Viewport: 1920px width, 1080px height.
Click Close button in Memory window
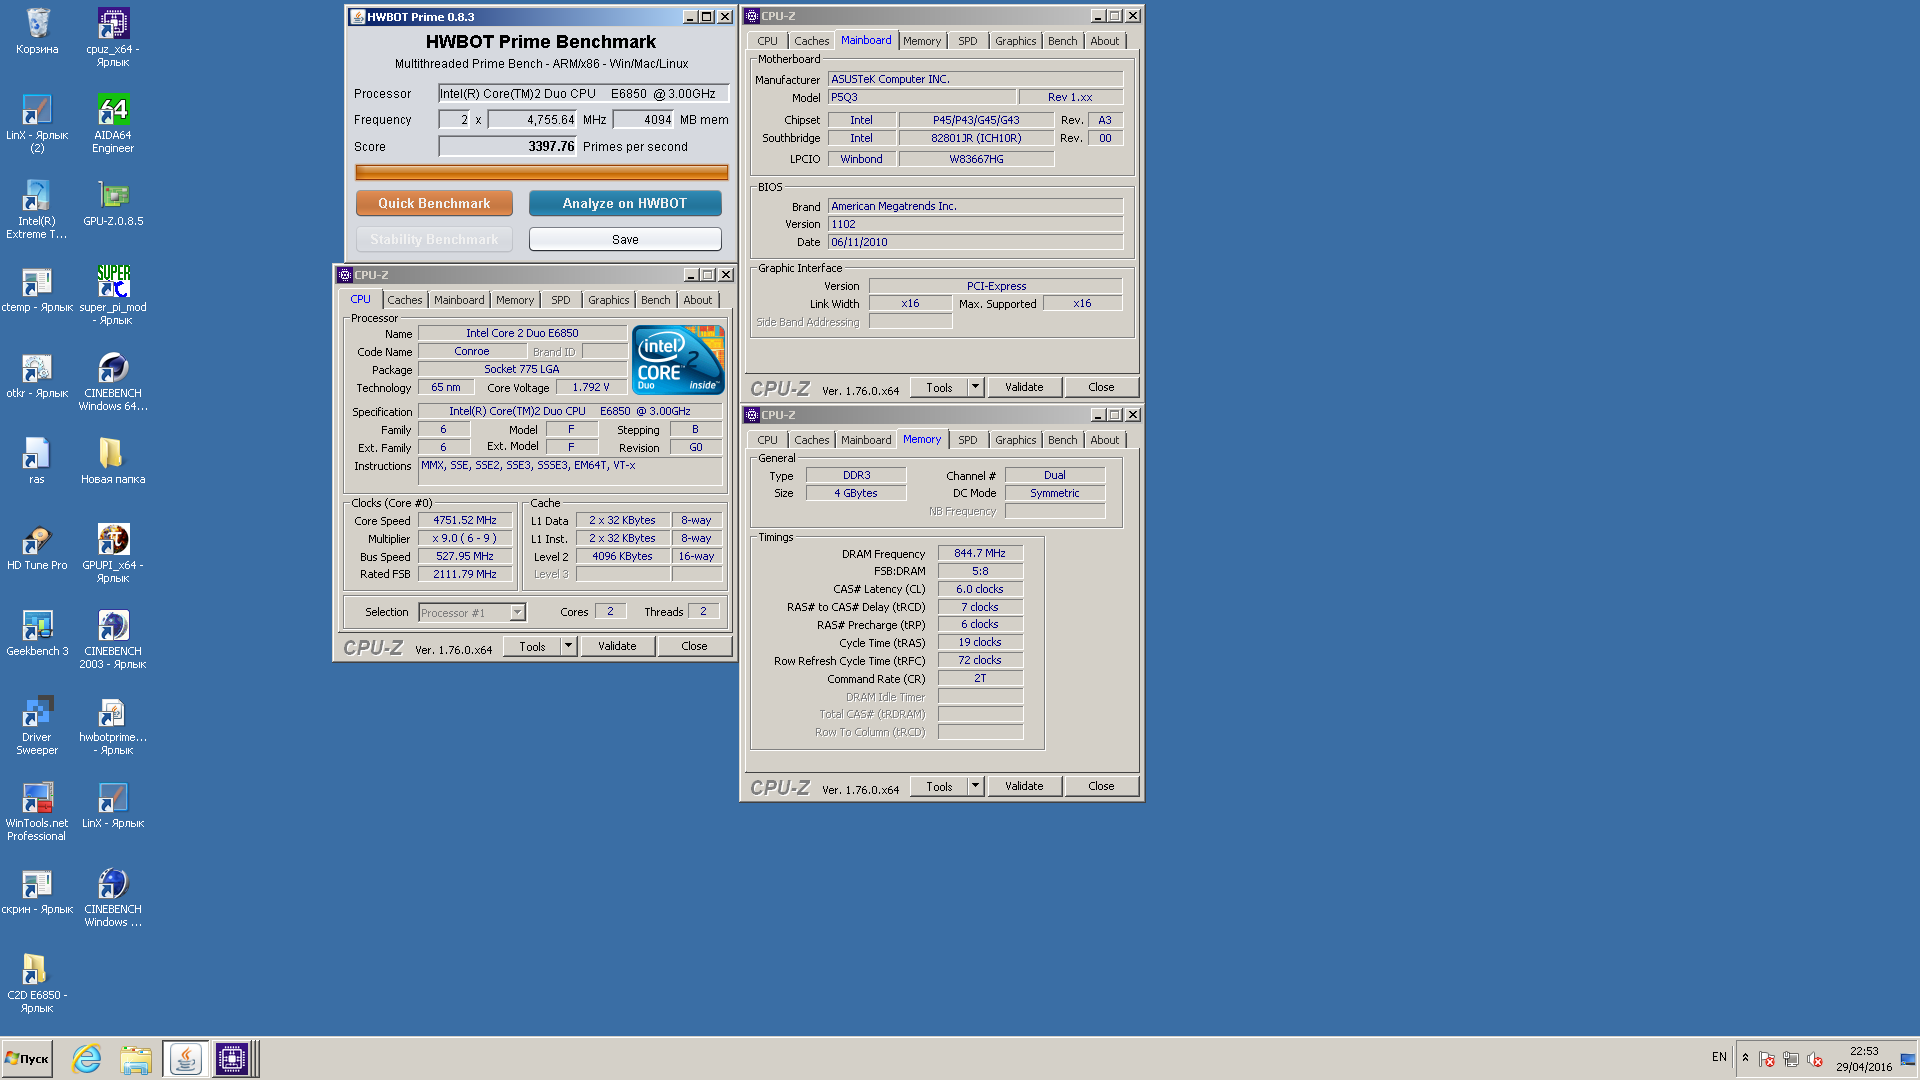pos(1101,786)
